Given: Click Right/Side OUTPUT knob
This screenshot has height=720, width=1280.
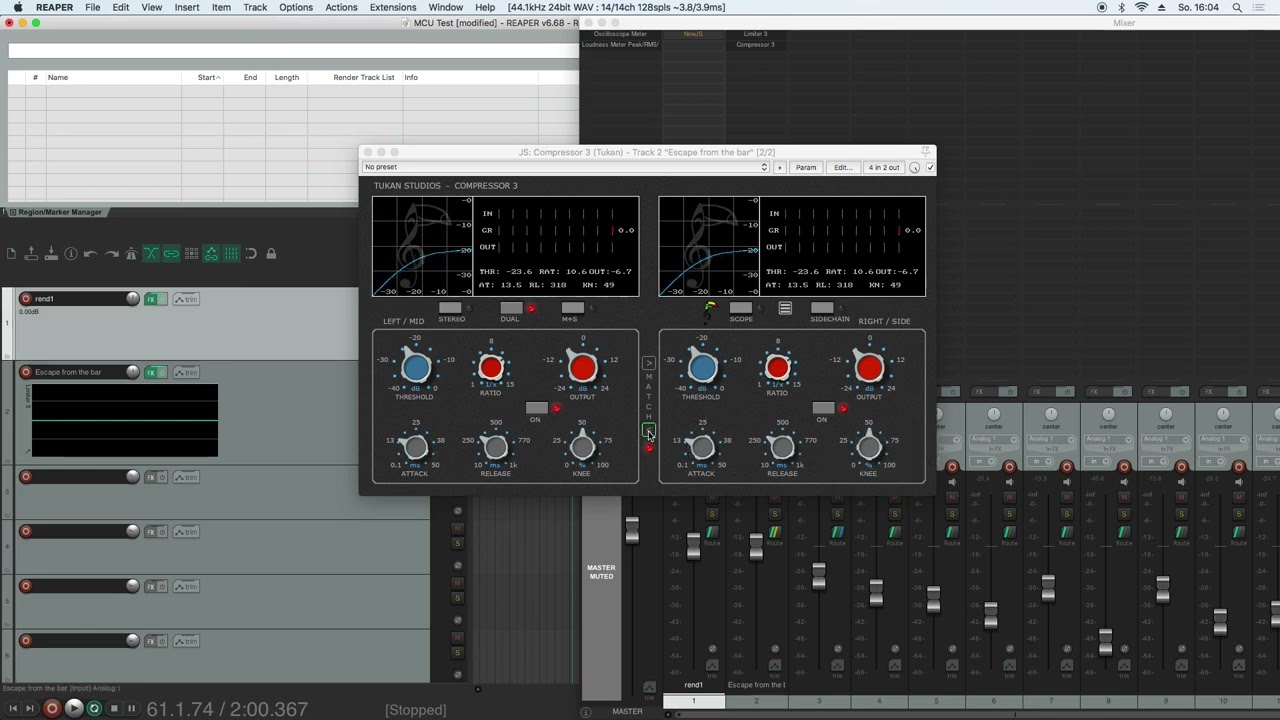Looking at the screenshot, I should [x=869, y=368].
